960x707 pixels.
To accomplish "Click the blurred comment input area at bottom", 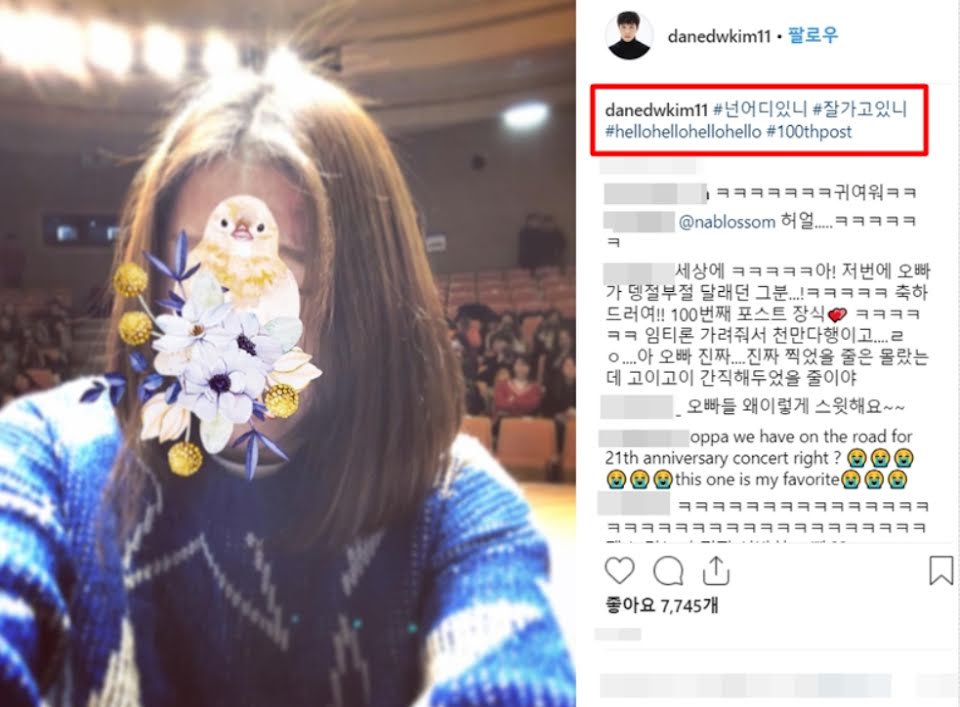I will [x=745, y=686].
